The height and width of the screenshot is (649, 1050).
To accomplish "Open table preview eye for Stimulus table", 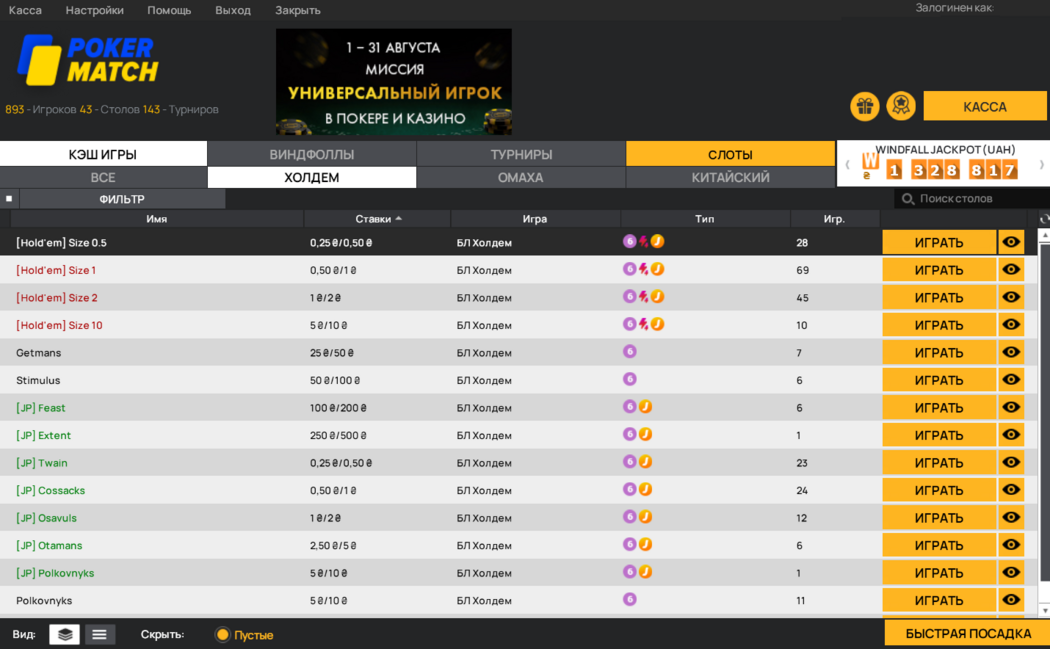I will tap(1011, 379).
